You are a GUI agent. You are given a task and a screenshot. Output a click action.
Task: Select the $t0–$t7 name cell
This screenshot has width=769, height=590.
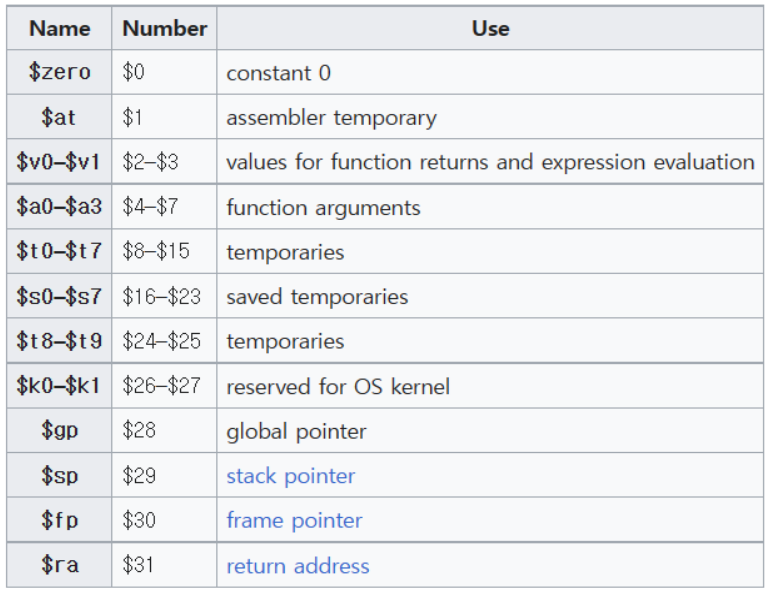coord(59,252)
